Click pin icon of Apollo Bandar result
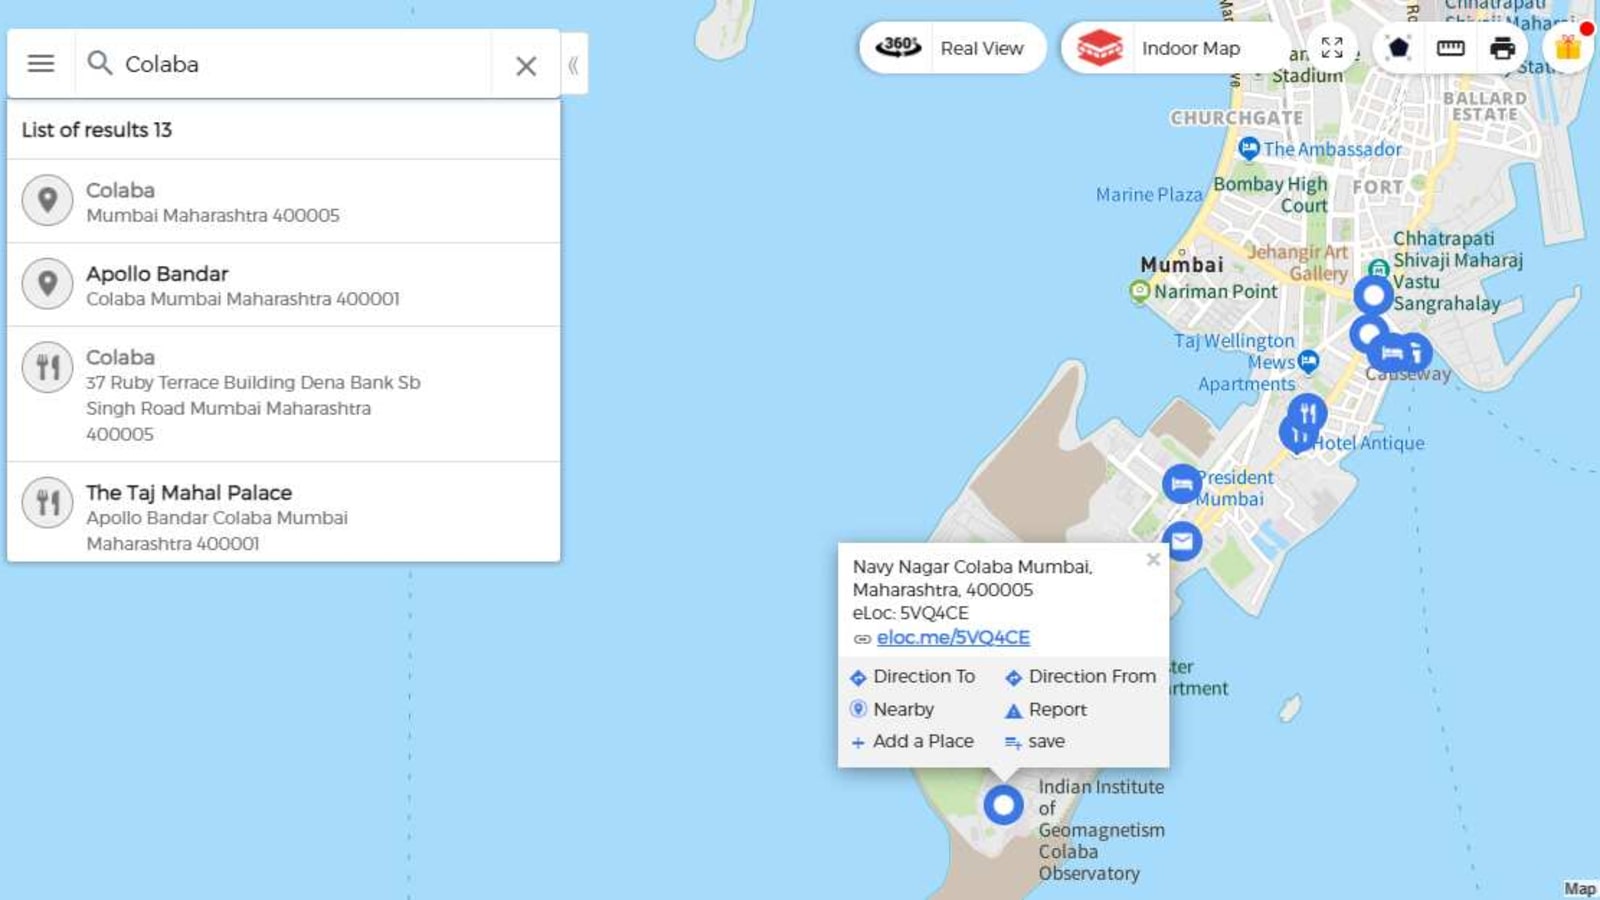The width and height of the screenshot is (1600, 900). pyautogui.click(x=47, y=284)
